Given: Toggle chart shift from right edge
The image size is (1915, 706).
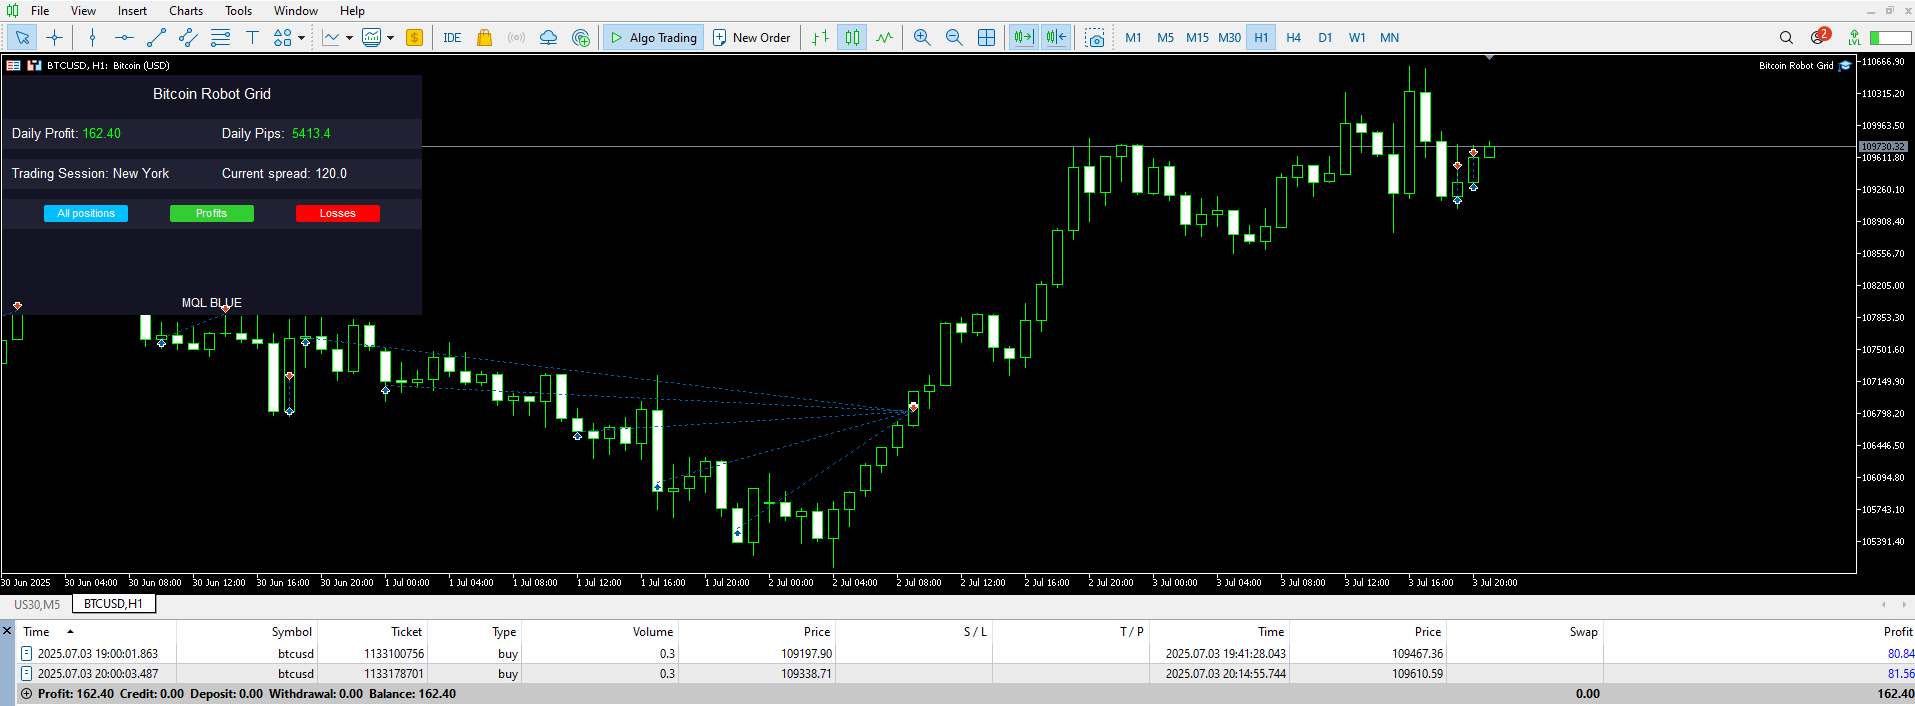Looking at the screenshot, I should (1056, 38).
